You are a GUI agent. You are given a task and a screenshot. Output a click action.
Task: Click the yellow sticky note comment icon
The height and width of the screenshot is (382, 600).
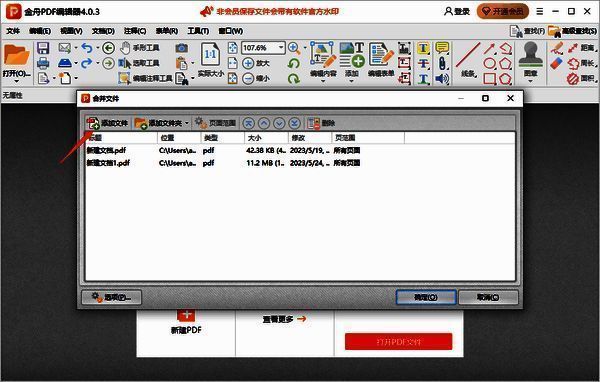(x=442, y=48)
